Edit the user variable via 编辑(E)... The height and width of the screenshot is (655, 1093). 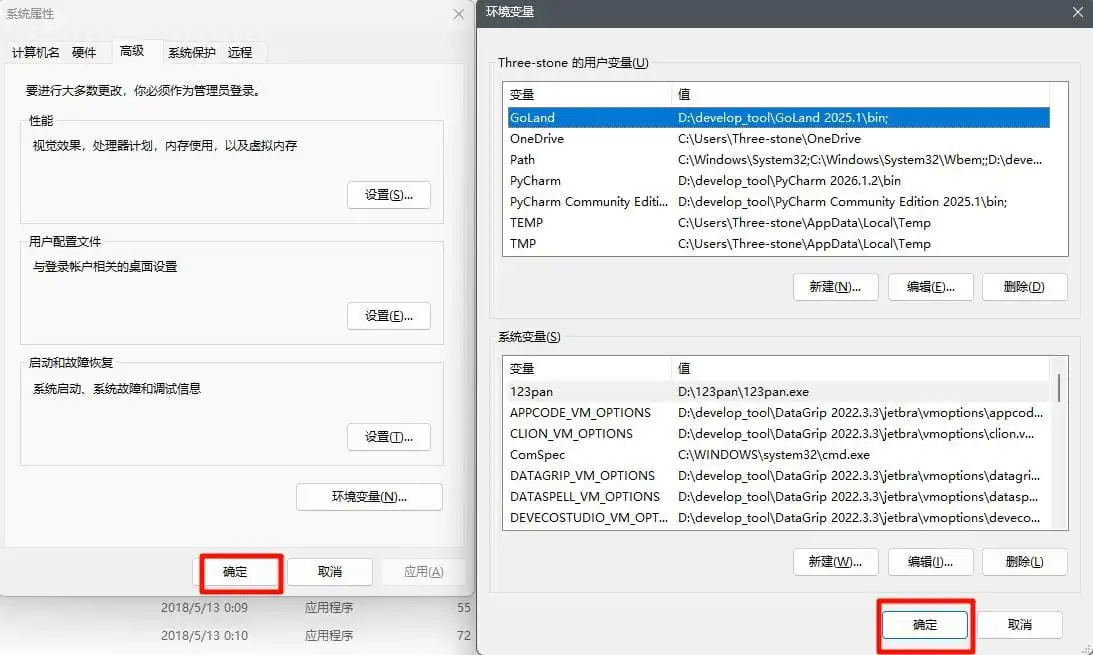click(x=931, y=287)
